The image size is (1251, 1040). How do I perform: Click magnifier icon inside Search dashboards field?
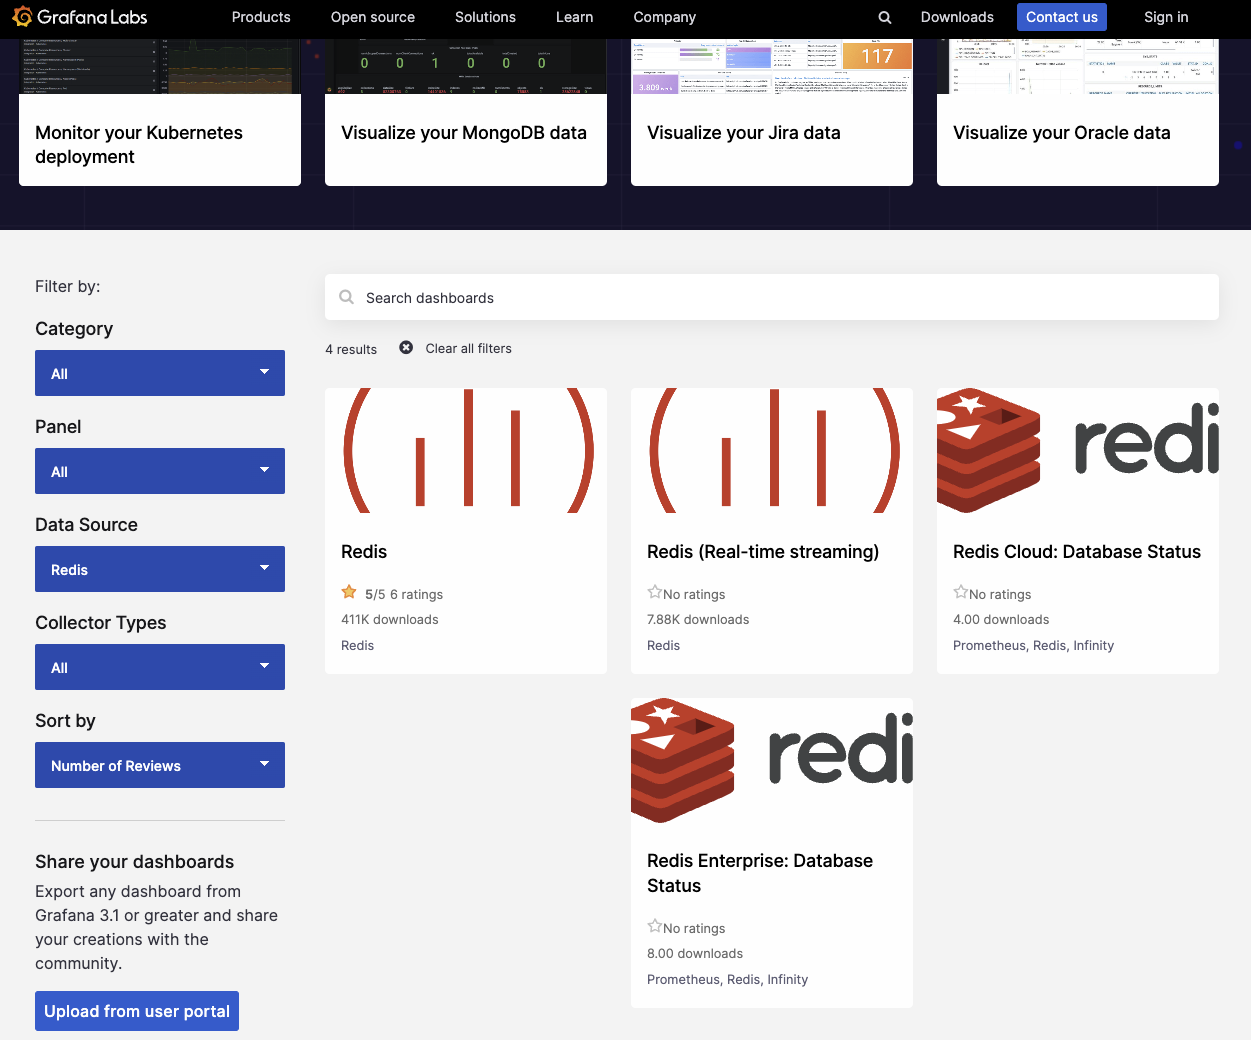point(347,297)
